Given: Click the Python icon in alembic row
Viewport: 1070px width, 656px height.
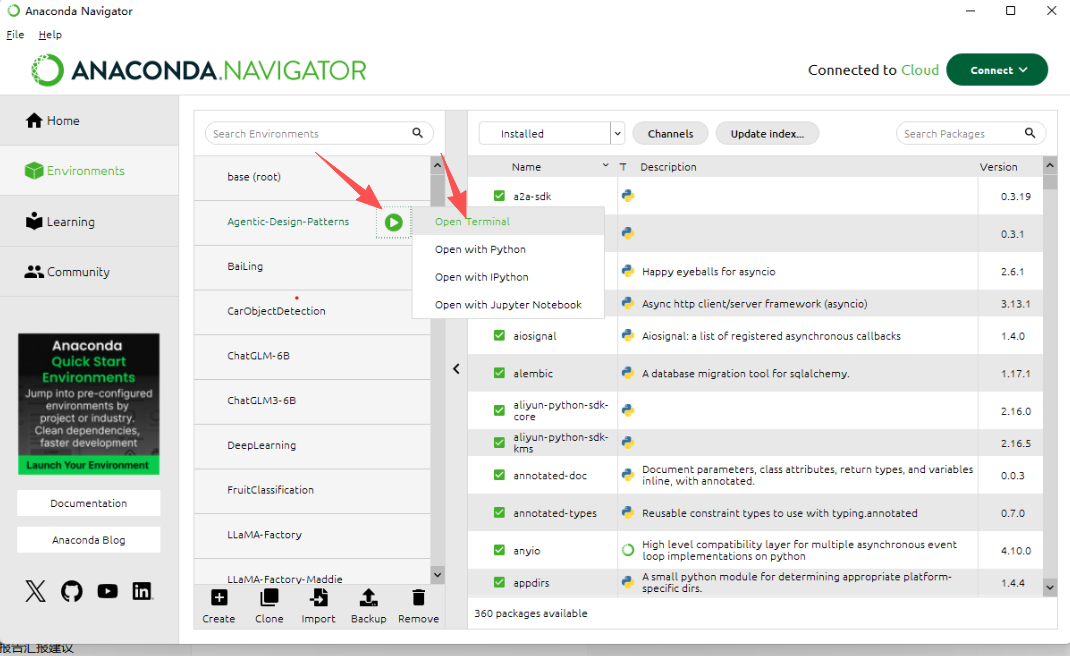Looking at the screenshot, I should tap(628, 373).
